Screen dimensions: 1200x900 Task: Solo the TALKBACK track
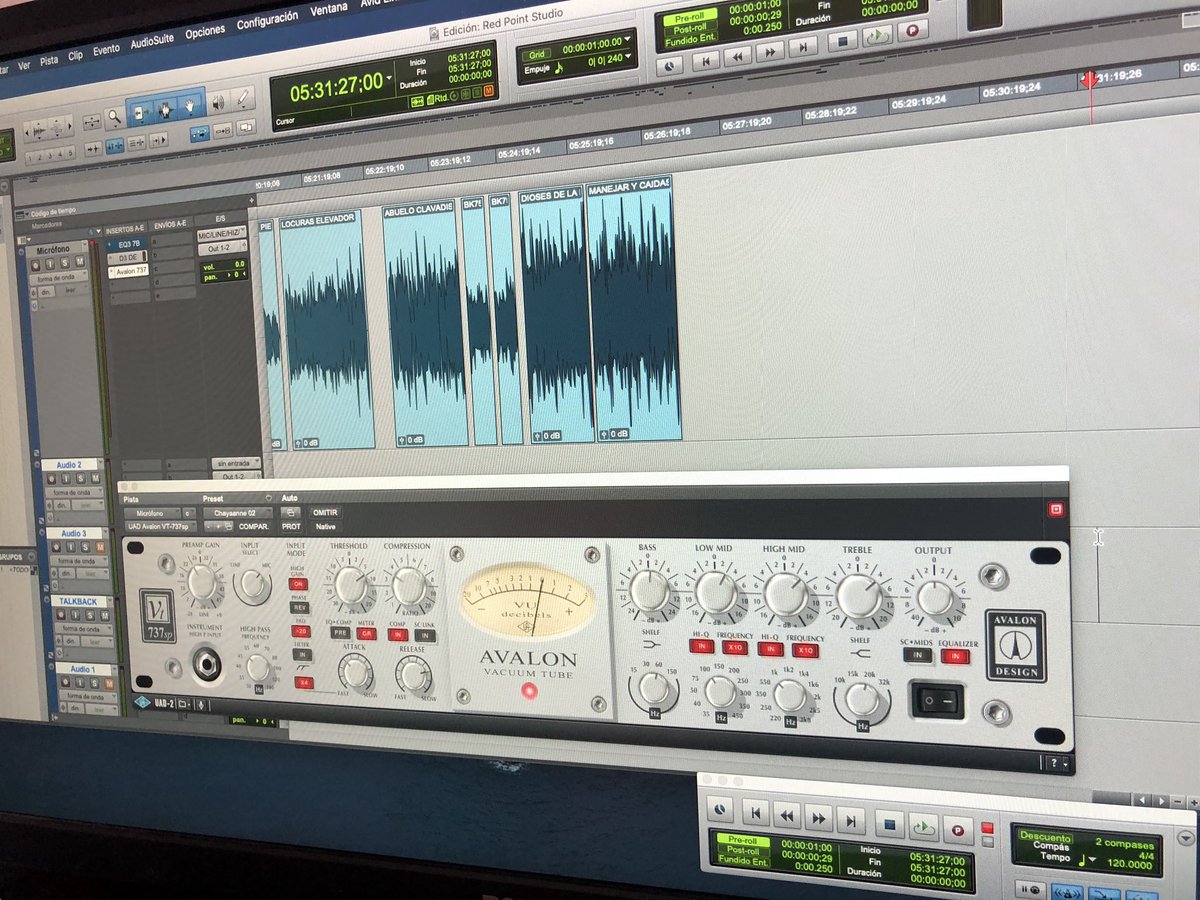pos(91,616)
